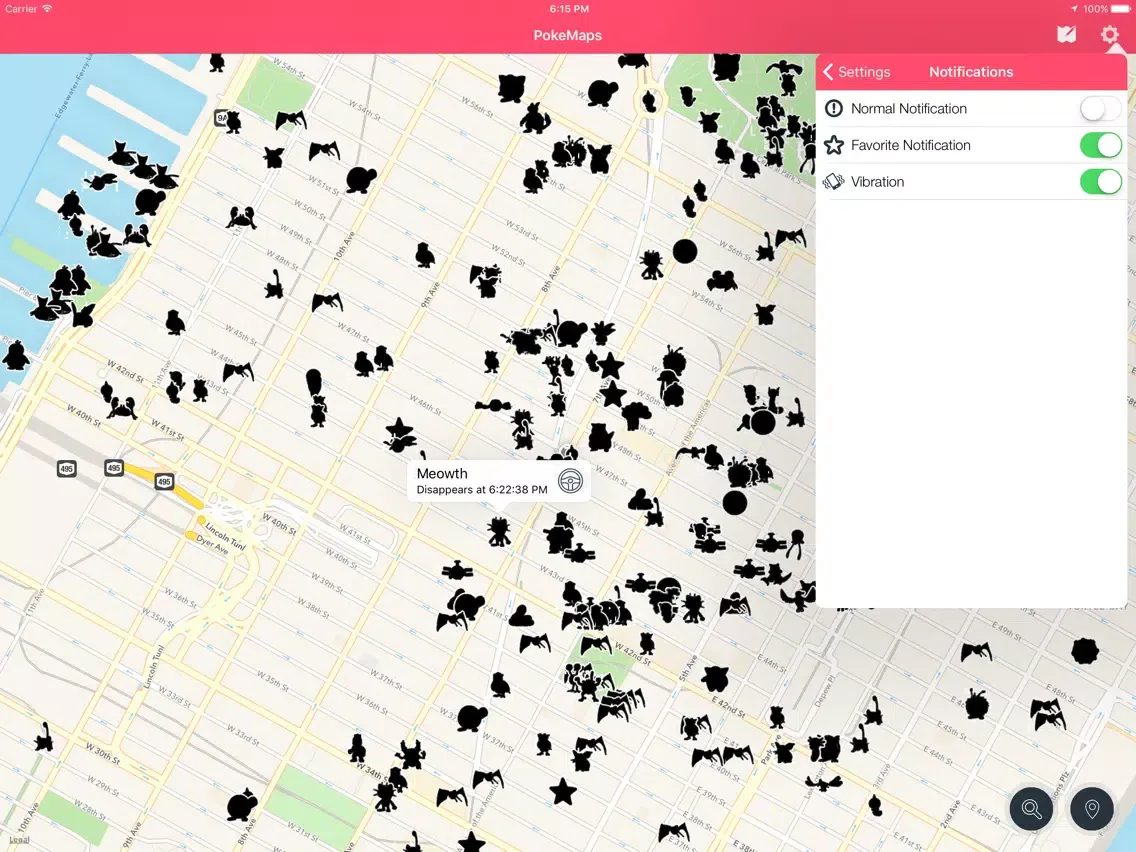Tap the phone vibration icon

[834, 182]
